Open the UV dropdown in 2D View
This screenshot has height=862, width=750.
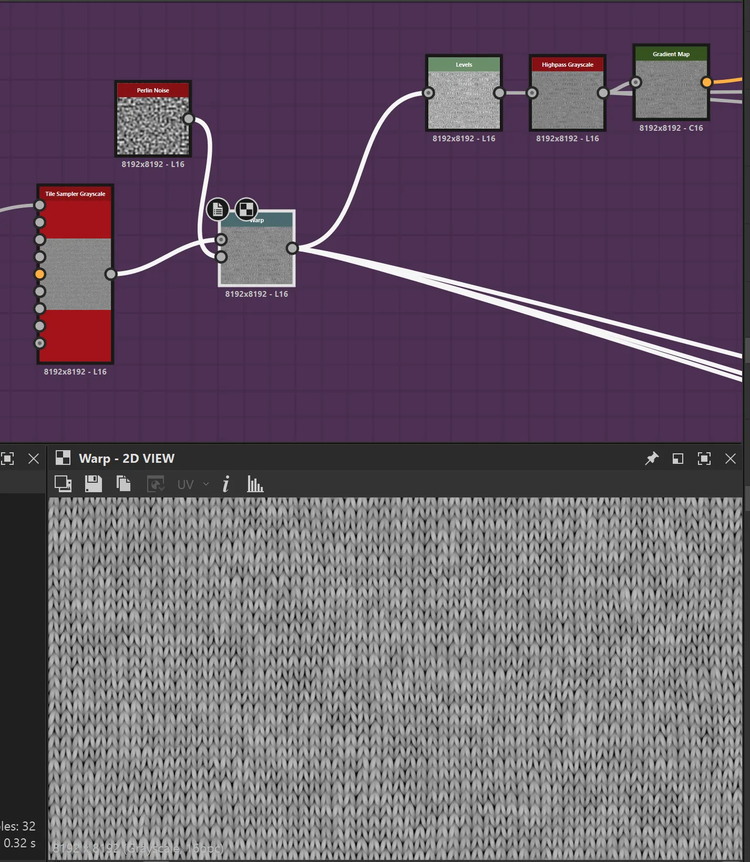pos(192,484)
